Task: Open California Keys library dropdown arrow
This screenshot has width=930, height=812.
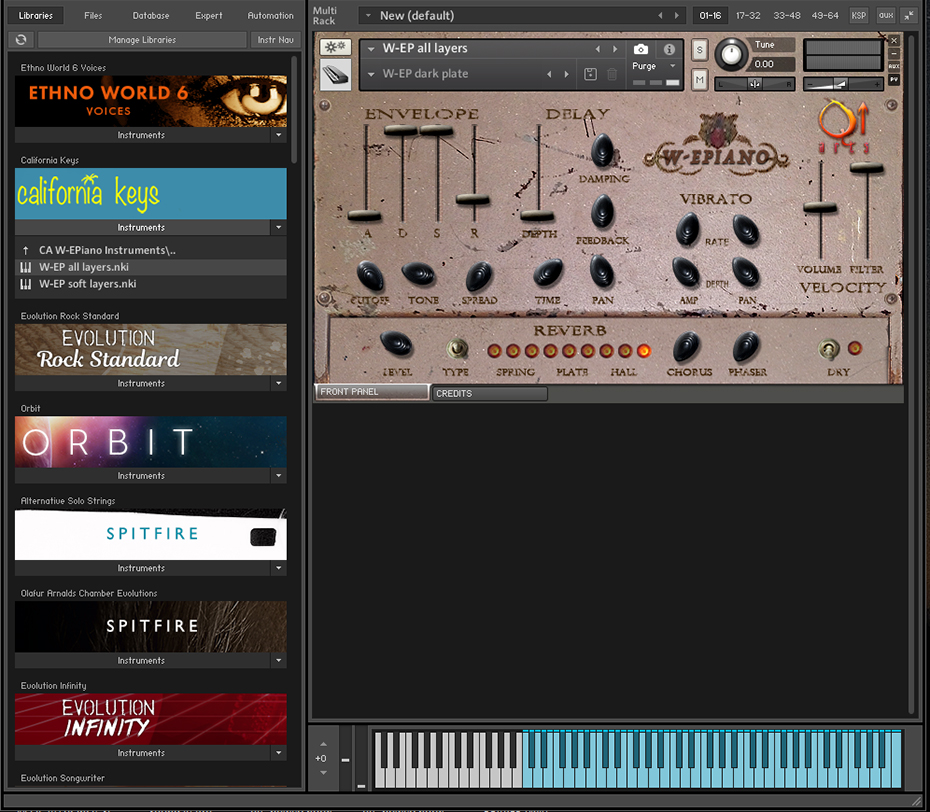Action: coord(279,228)
